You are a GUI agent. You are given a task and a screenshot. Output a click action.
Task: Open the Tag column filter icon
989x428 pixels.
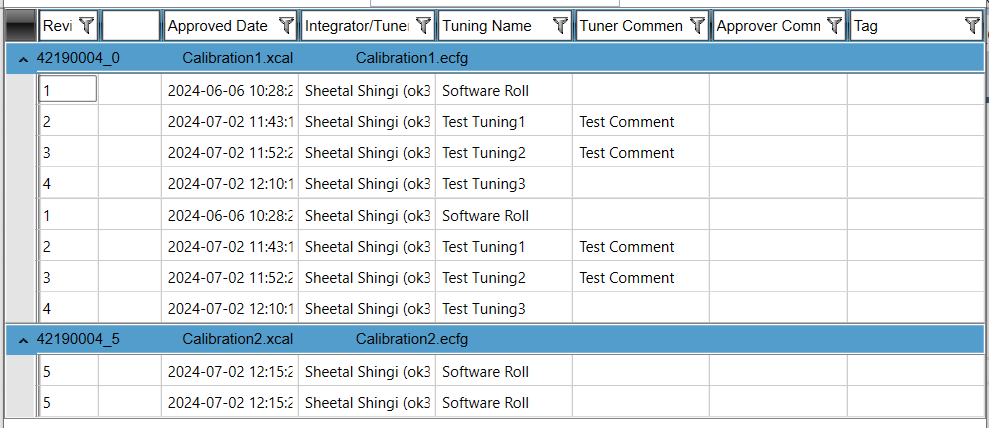click(x=972, y=26)
